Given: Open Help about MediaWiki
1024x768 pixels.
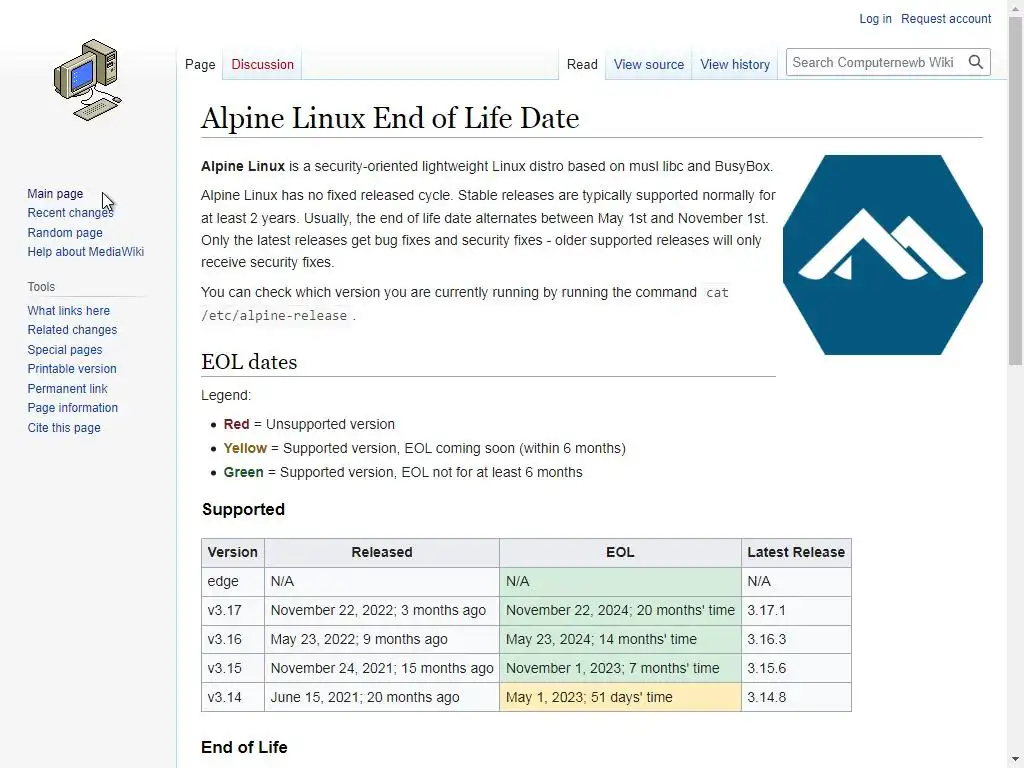Looking at the screenshot, I should point(86,251).
